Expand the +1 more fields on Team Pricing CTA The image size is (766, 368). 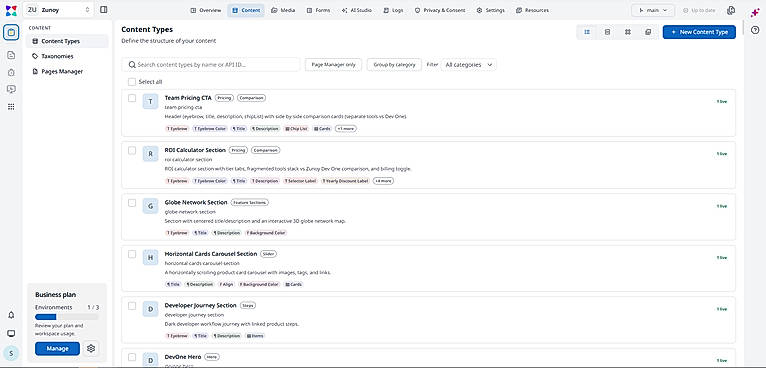click(346, 129)
